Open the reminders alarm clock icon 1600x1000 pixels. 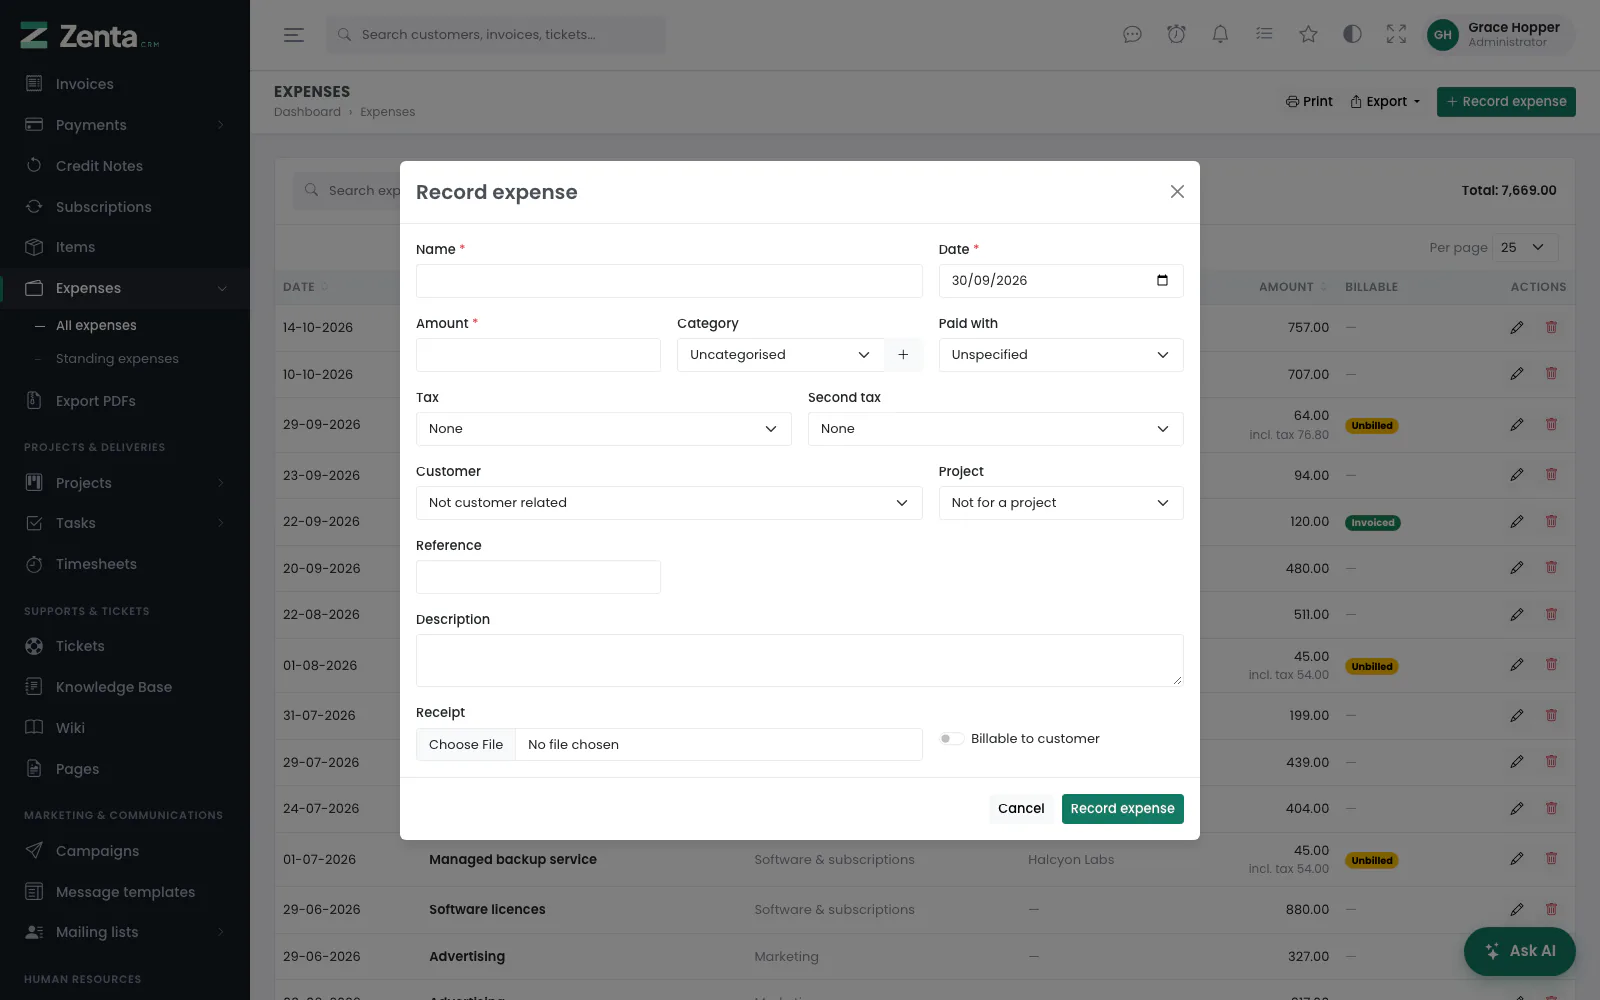tap(1176, 35)
